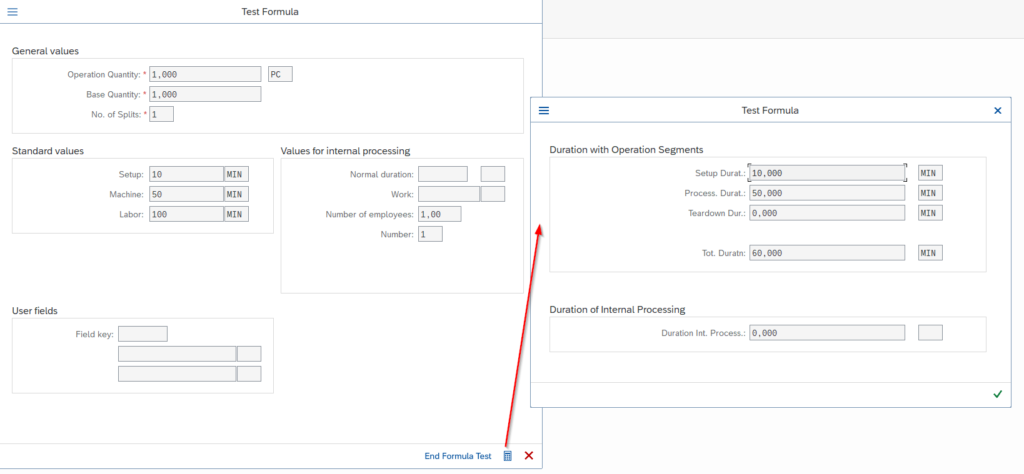The image size is (1024, 474).
Task: Select the Normal duration field
Action: click(443, 174)
